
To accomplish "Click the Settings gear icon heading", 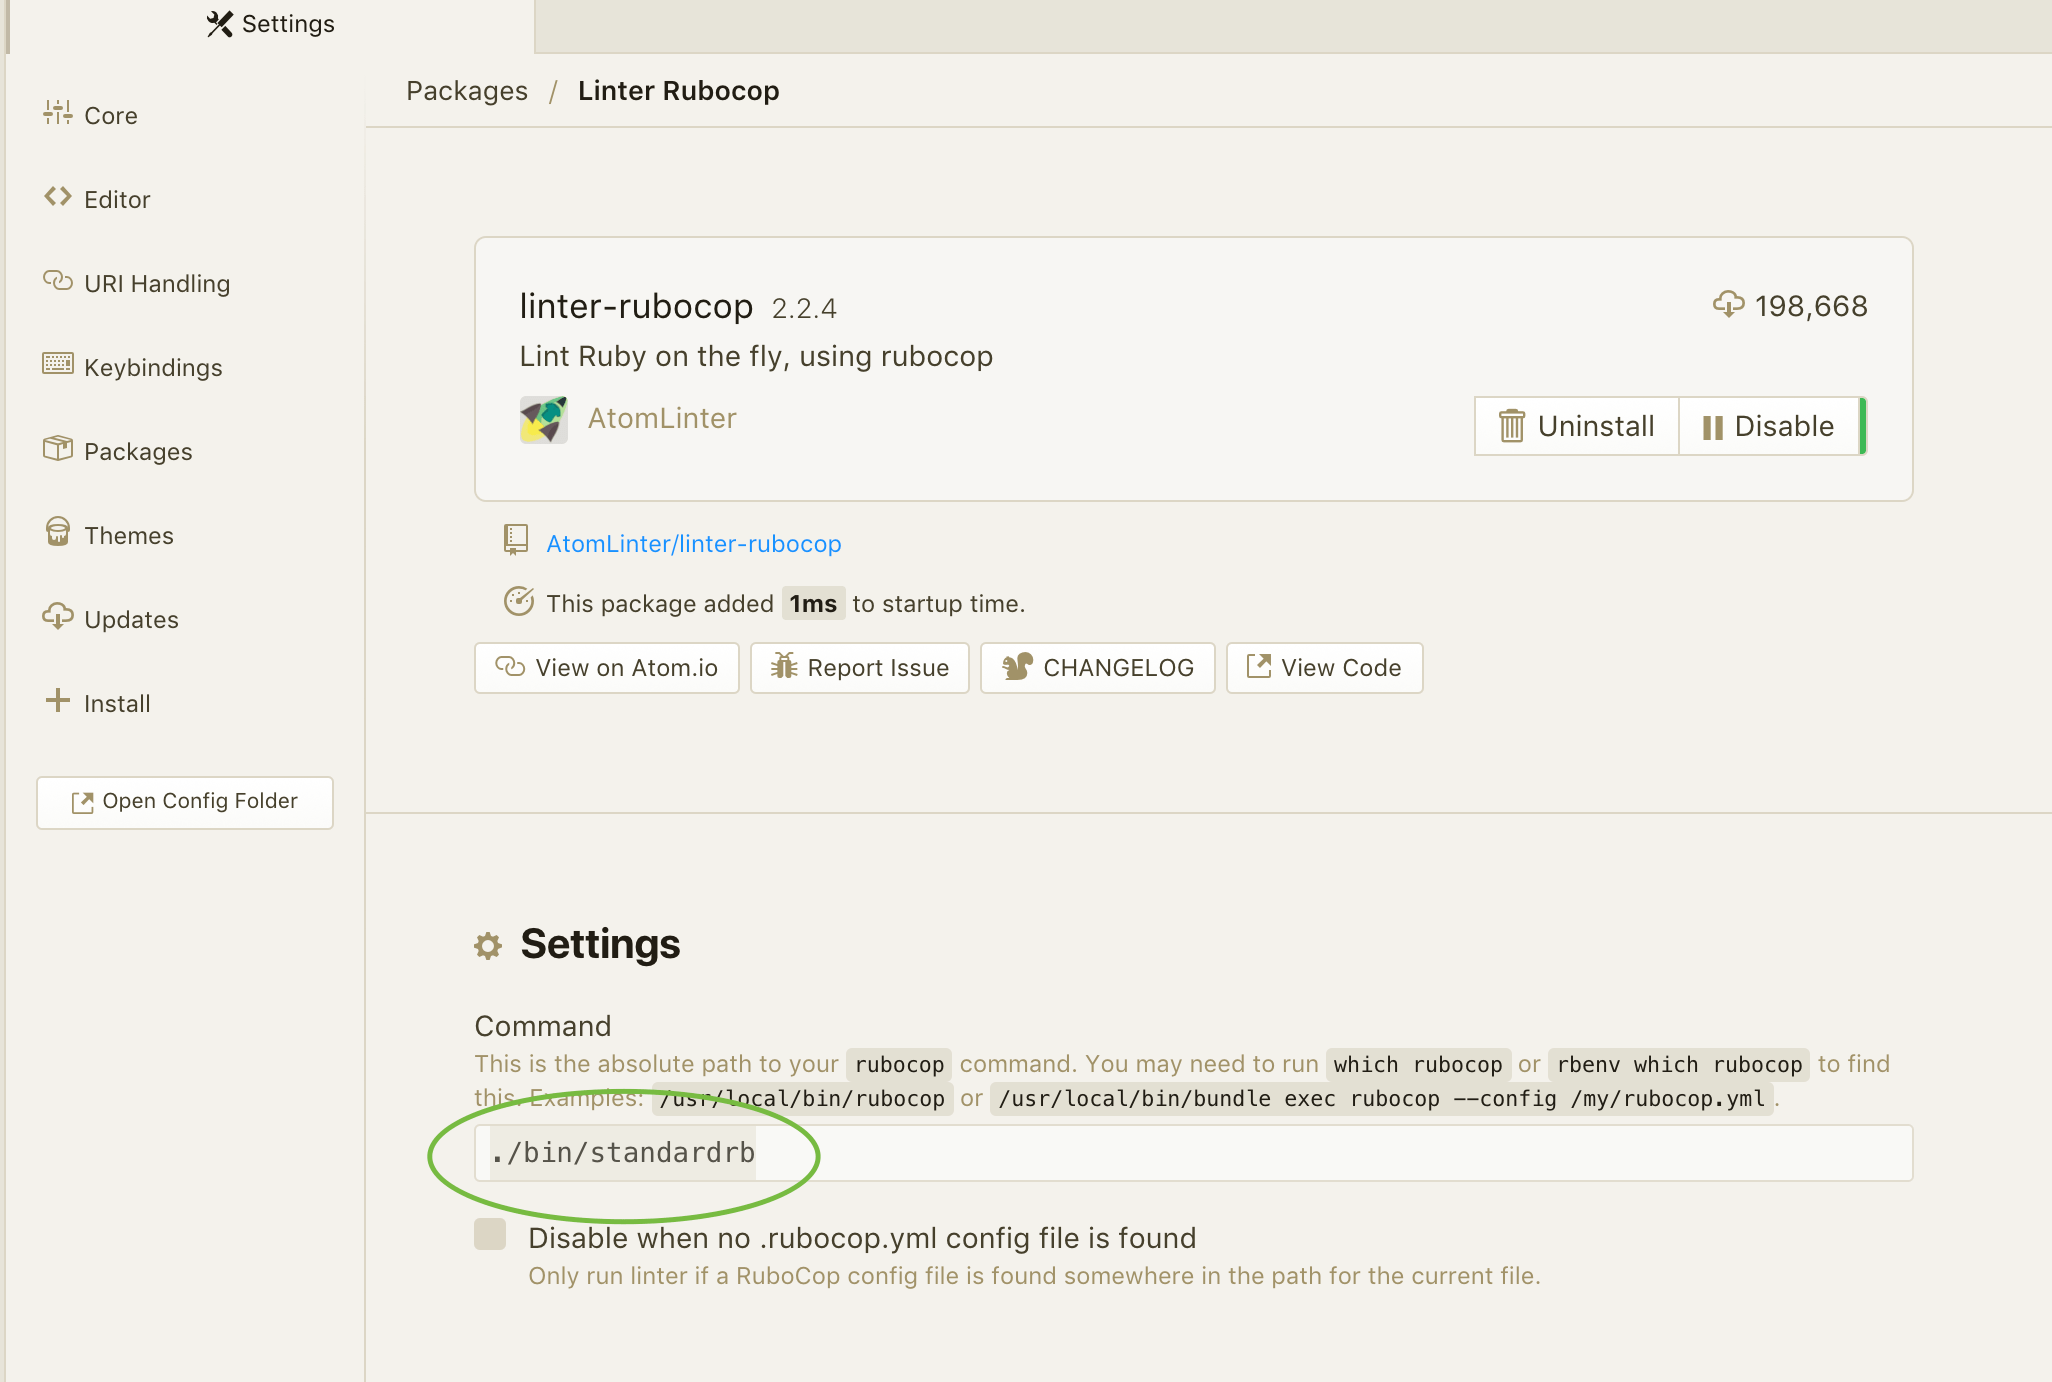I will click(x=488, y=946).
